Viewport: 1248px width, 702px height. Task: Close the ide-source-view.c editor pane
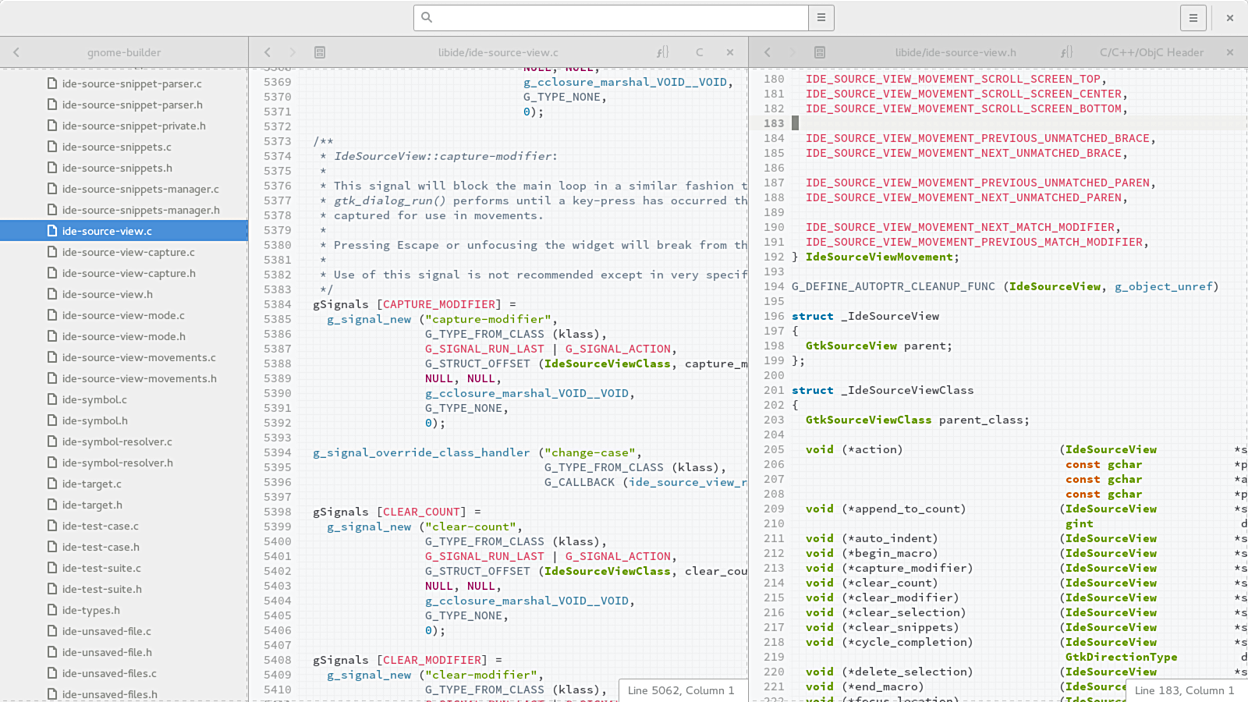730,52
